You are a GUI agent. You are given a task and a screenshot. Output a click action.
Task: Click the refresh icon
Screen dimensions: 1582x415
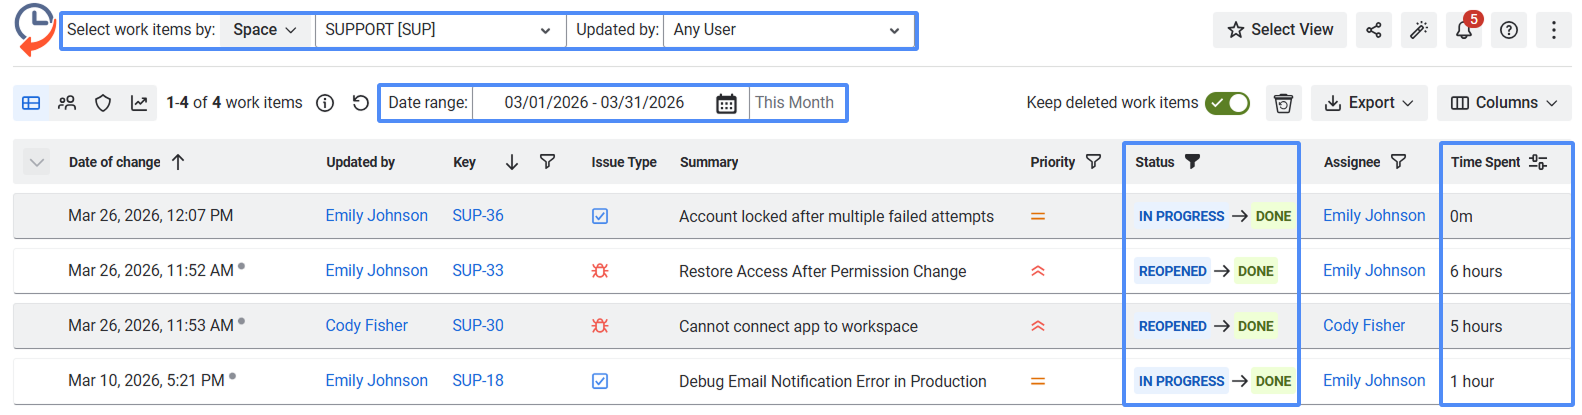point(361,103)
